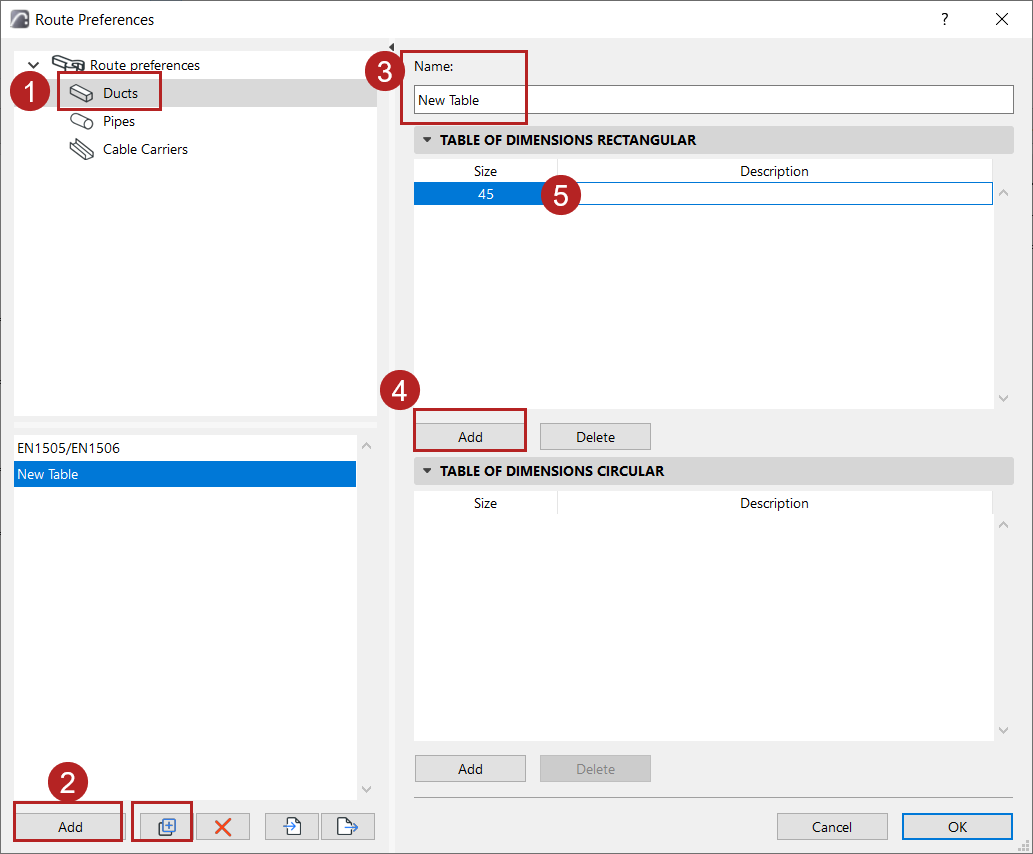Click Add under the circular dimensions table
This screenshot has width=1033, height=854.
coord(470,769)
